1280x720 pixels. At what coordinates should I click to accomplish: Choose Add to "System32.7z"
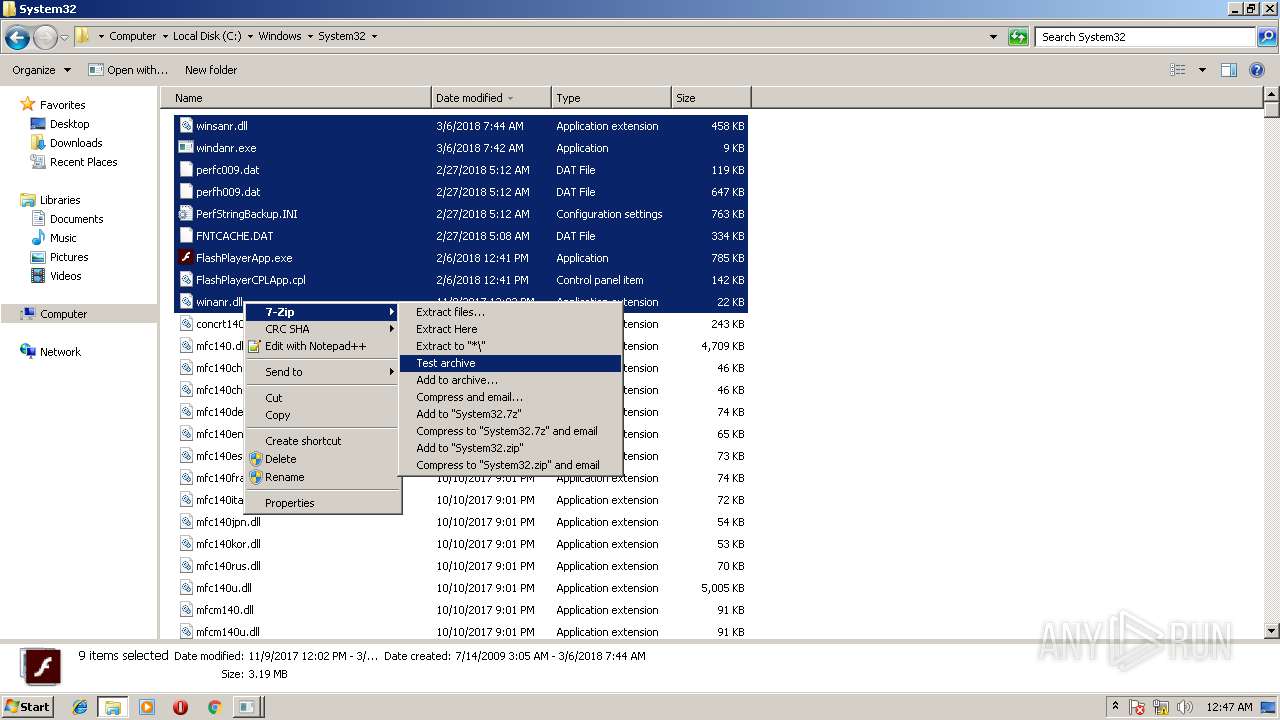click(510, 414)
